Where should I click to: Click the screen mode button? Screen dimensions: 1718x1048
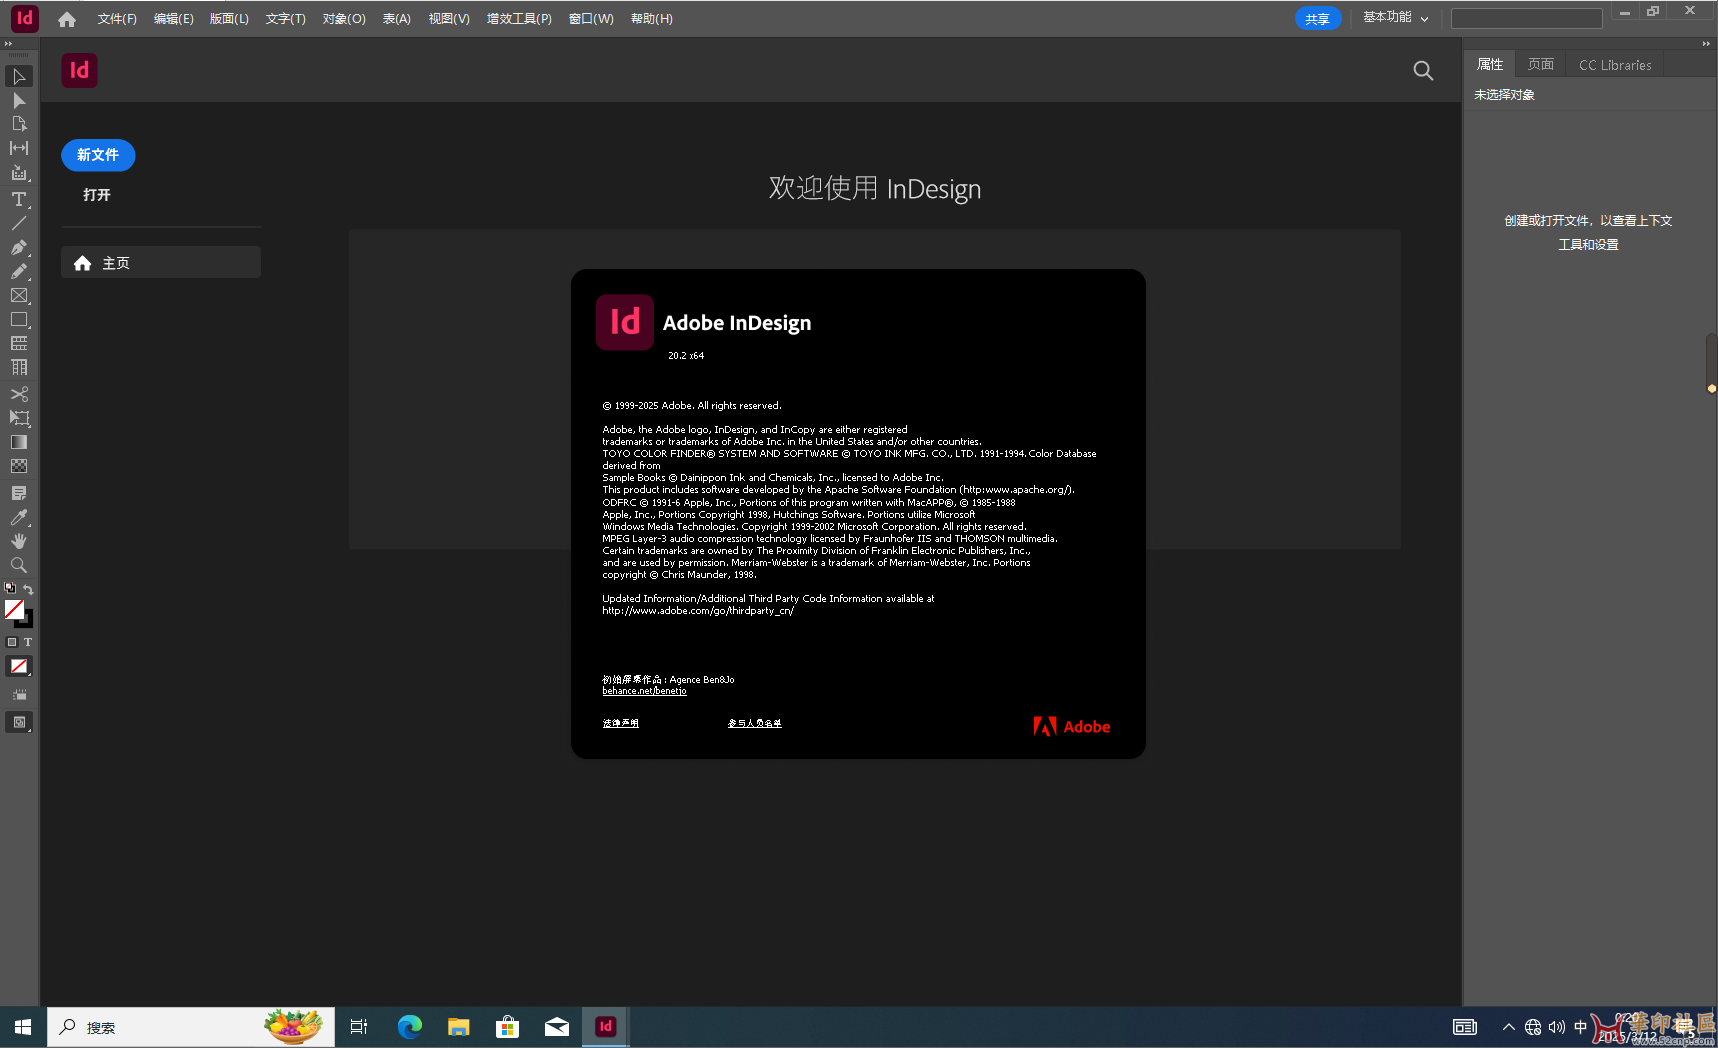[19, 722]
